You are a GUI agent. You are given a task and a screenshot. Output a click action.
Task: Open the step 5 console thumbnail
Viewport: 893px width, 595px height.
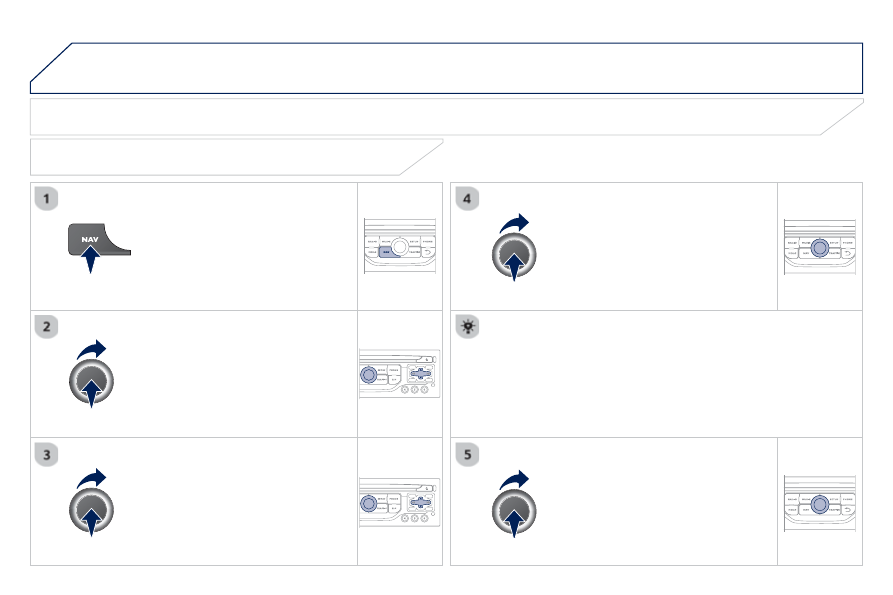tap(820, 503)
